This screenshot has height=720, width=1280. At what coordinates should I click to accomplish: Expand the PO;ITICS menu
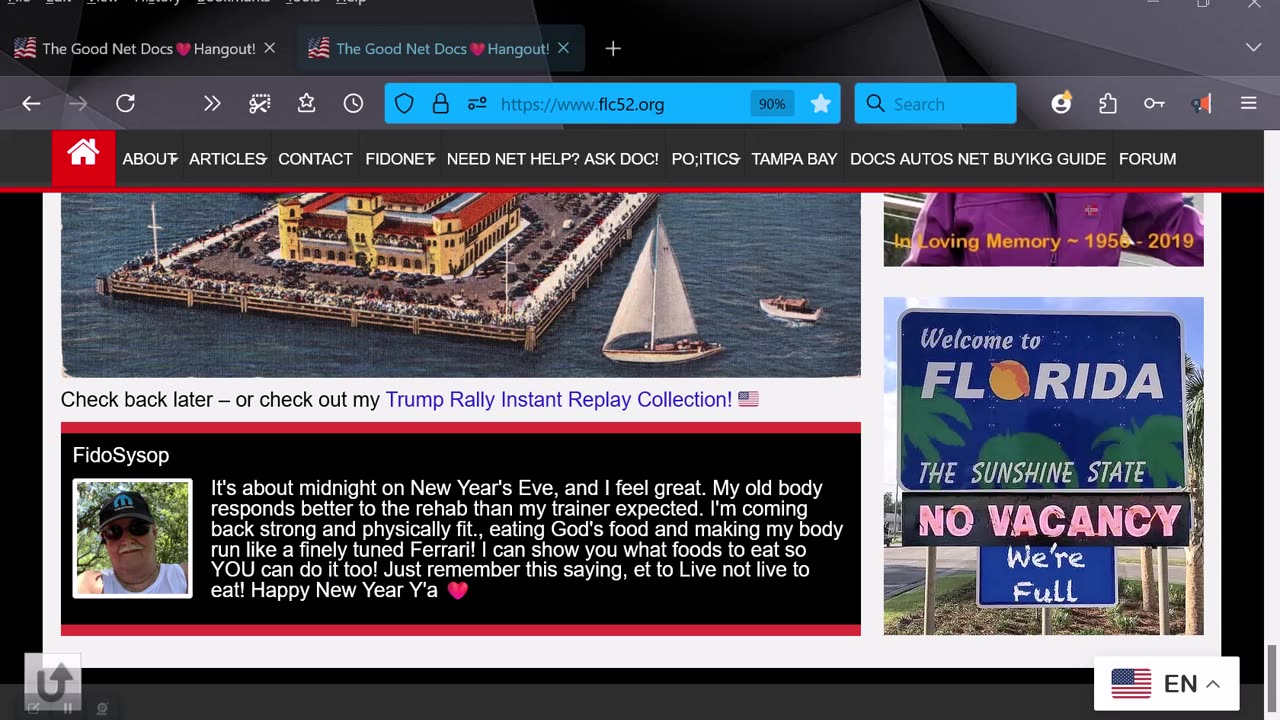tap(706, 159)
